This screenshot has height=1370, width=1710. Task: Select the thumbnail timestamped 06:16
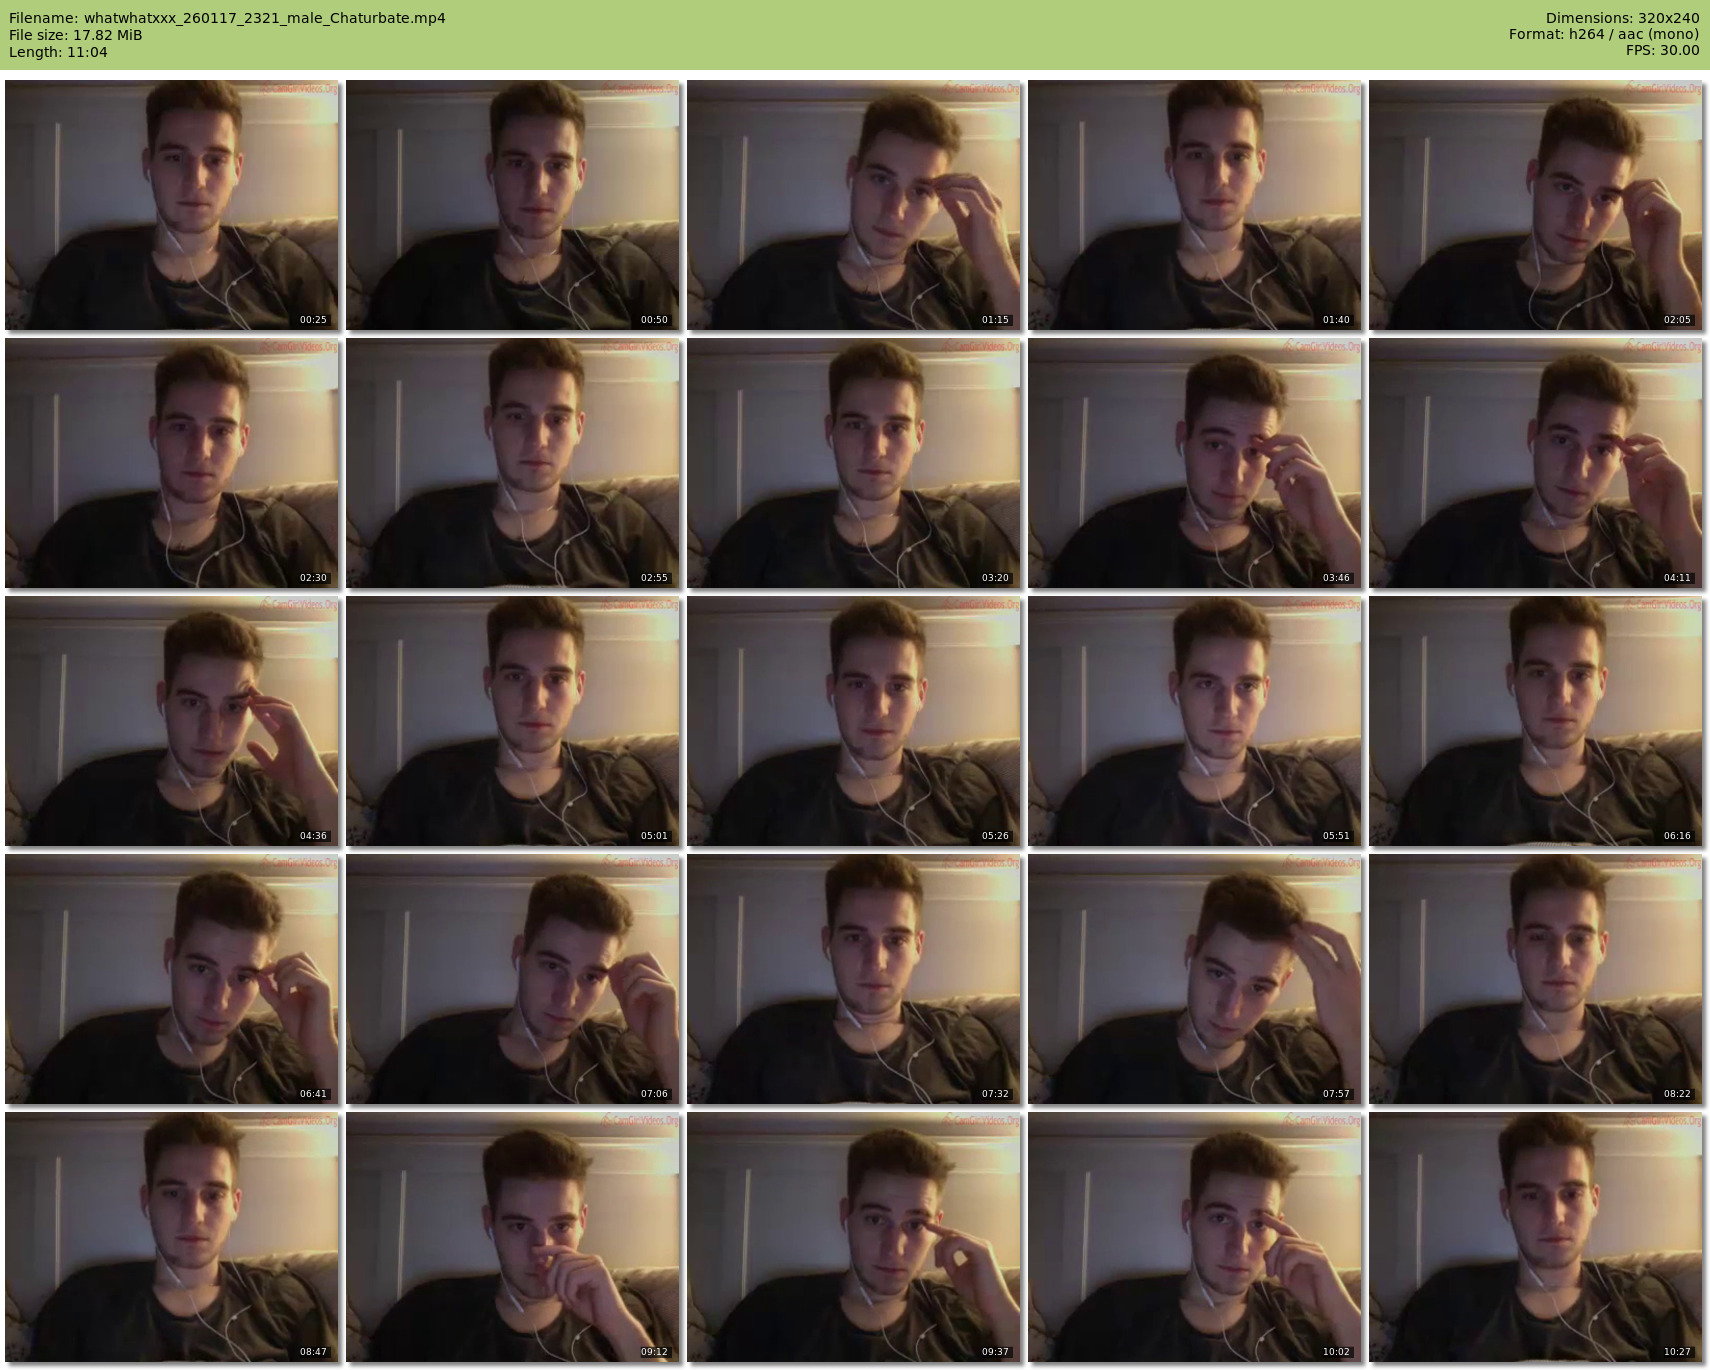click(x=1535, y=721)
